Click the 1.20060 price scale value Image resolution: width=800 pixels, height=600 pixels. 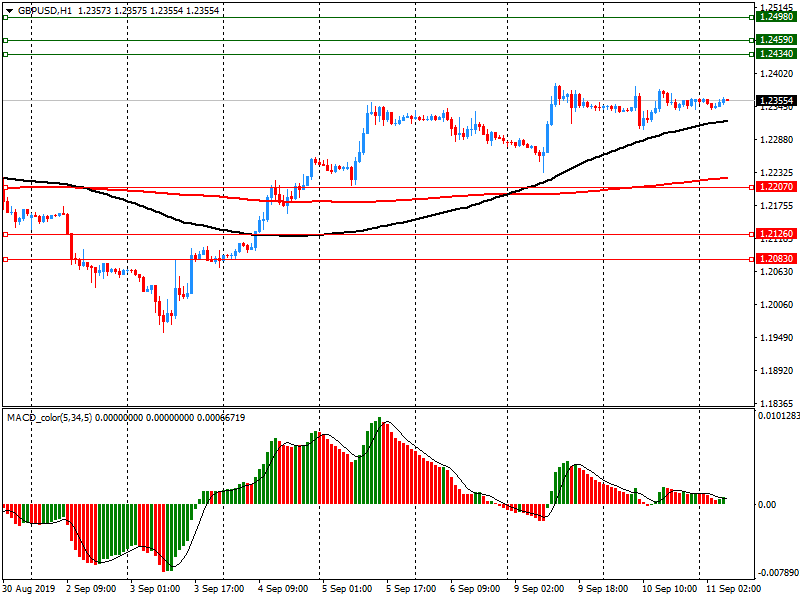coord(777,305)
